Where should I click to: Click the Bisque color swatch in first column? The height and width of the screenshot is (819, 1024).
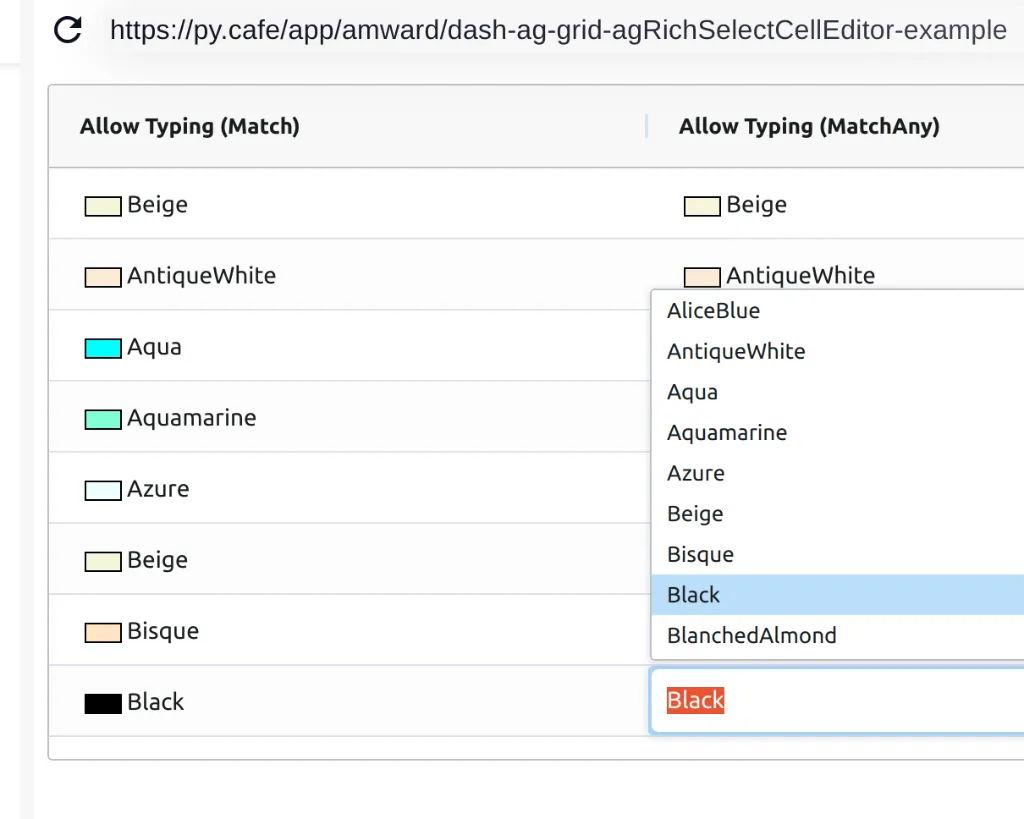103,632
